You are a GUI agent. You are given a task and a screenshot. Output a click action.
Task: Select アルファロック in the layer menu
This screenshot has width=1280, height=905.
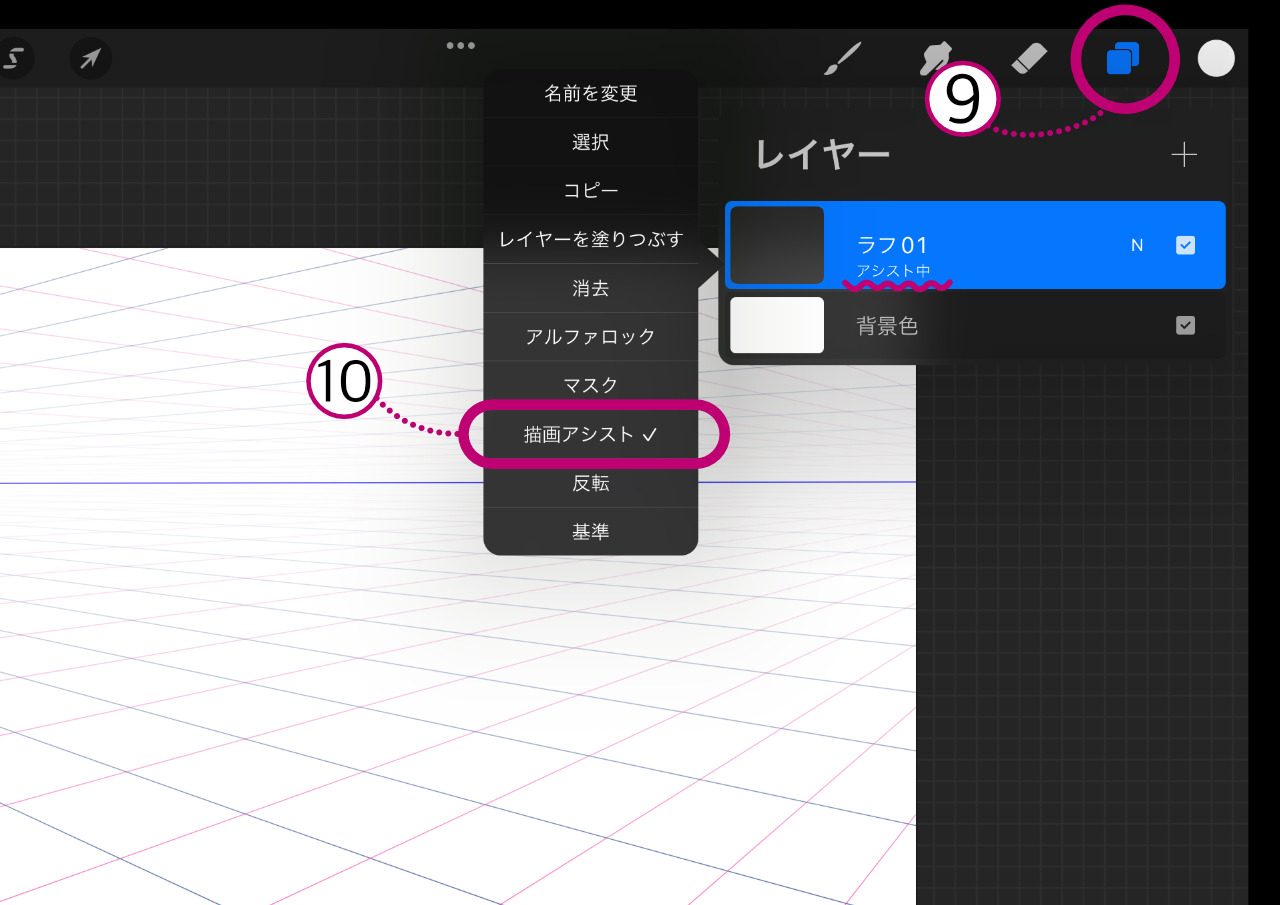590,337
